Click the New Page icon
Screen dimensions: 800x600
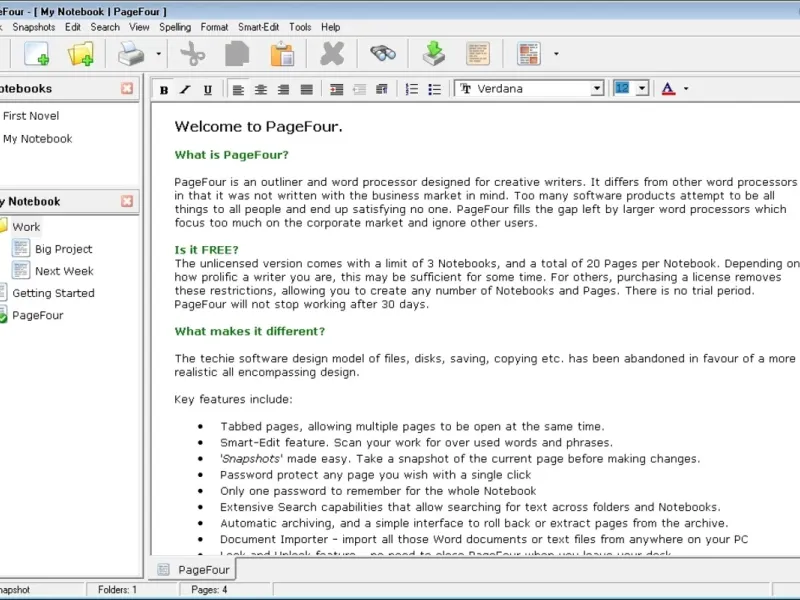pyautogui.click(x=37, y=54)
